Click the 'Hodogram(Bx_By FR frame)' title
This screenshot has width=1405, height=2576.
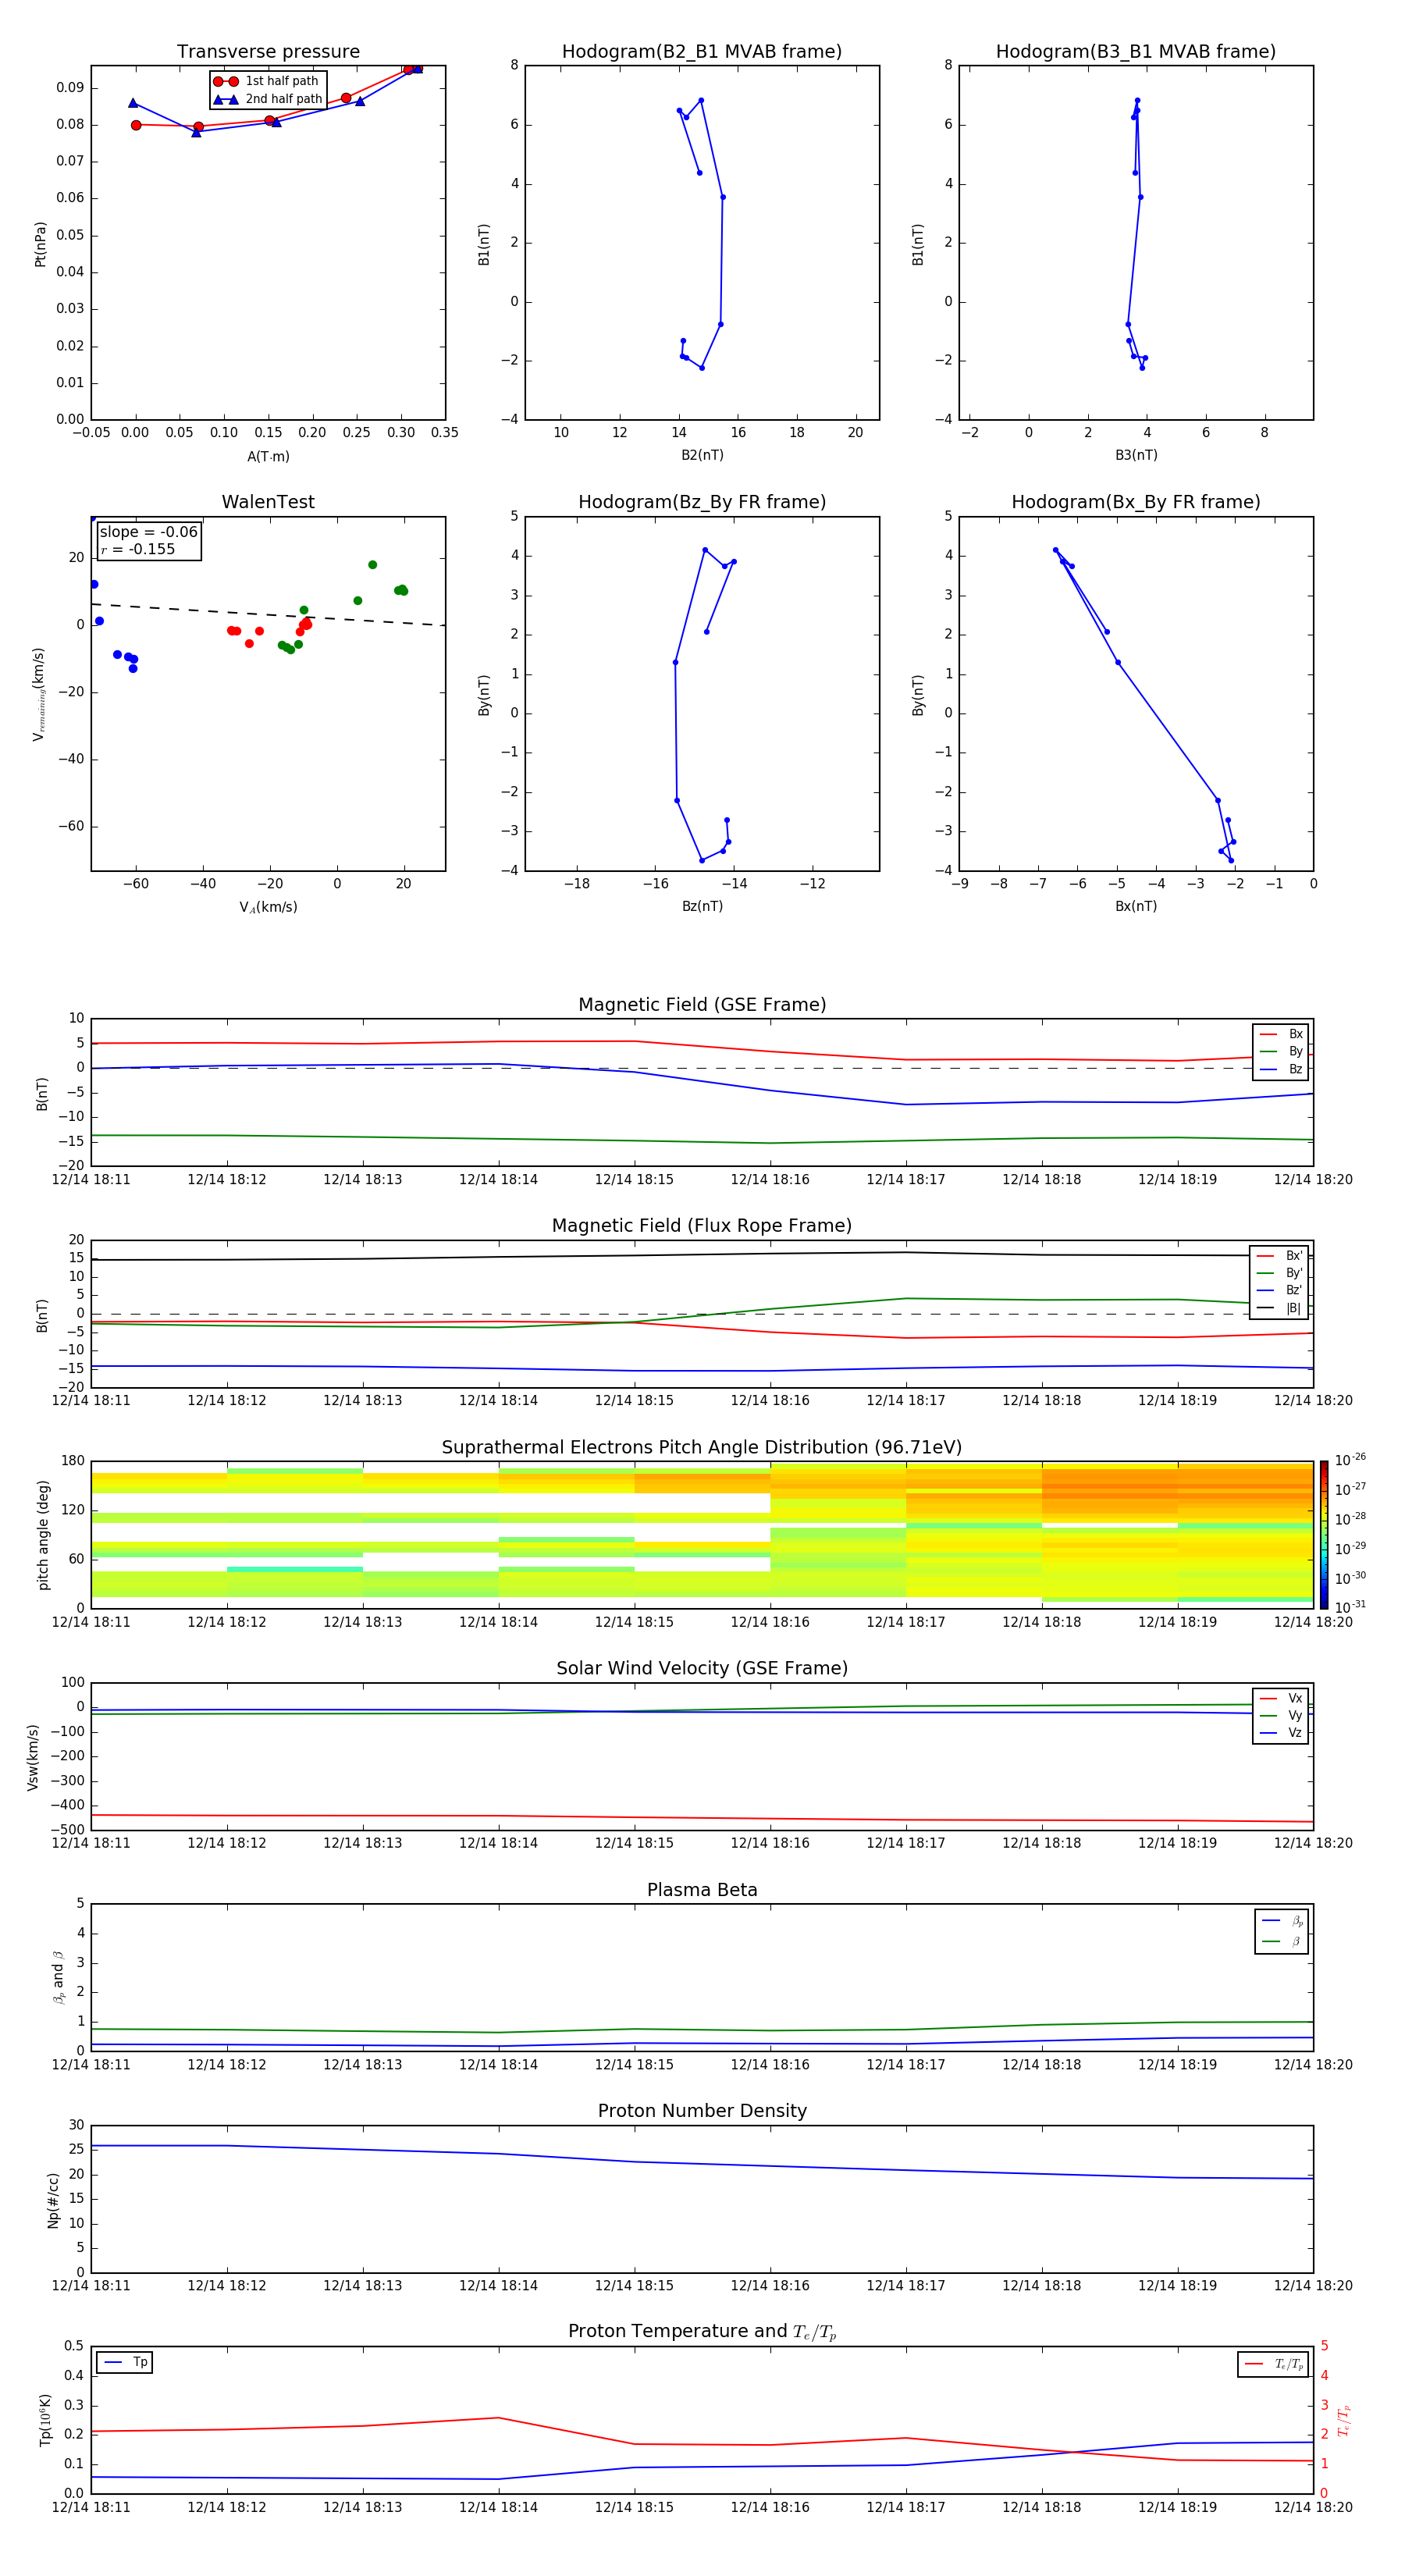click(x=1136, y=502)
